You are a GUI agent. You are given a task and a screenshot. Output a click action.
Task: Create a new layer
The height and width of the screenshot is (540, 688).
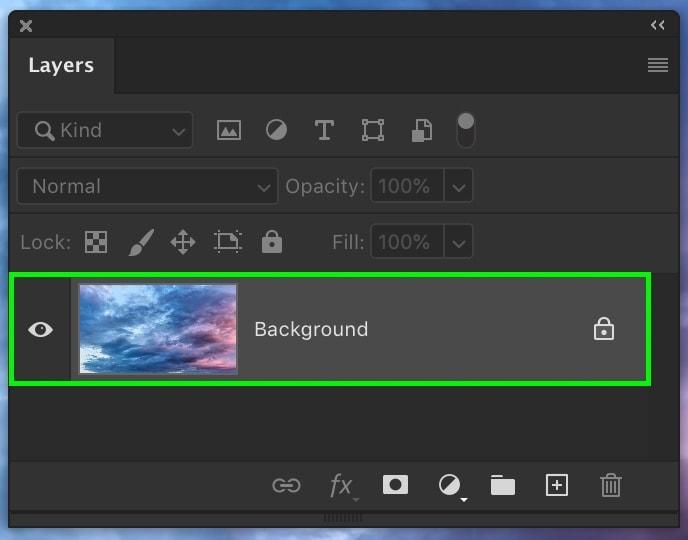[x=556, y=485]
